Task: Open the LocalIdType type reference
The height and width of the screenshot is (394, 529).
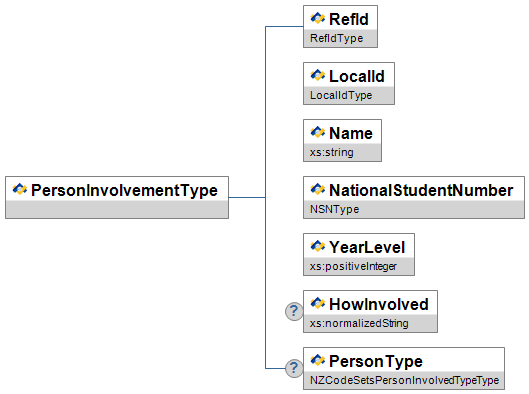Action: [x=341, y=95]
